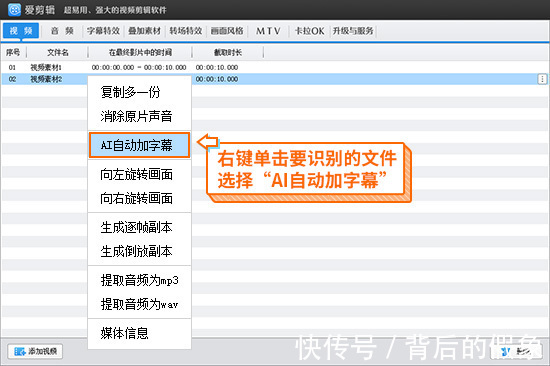Choose 消除原片声音 from context menu

[x=139, y=116]
